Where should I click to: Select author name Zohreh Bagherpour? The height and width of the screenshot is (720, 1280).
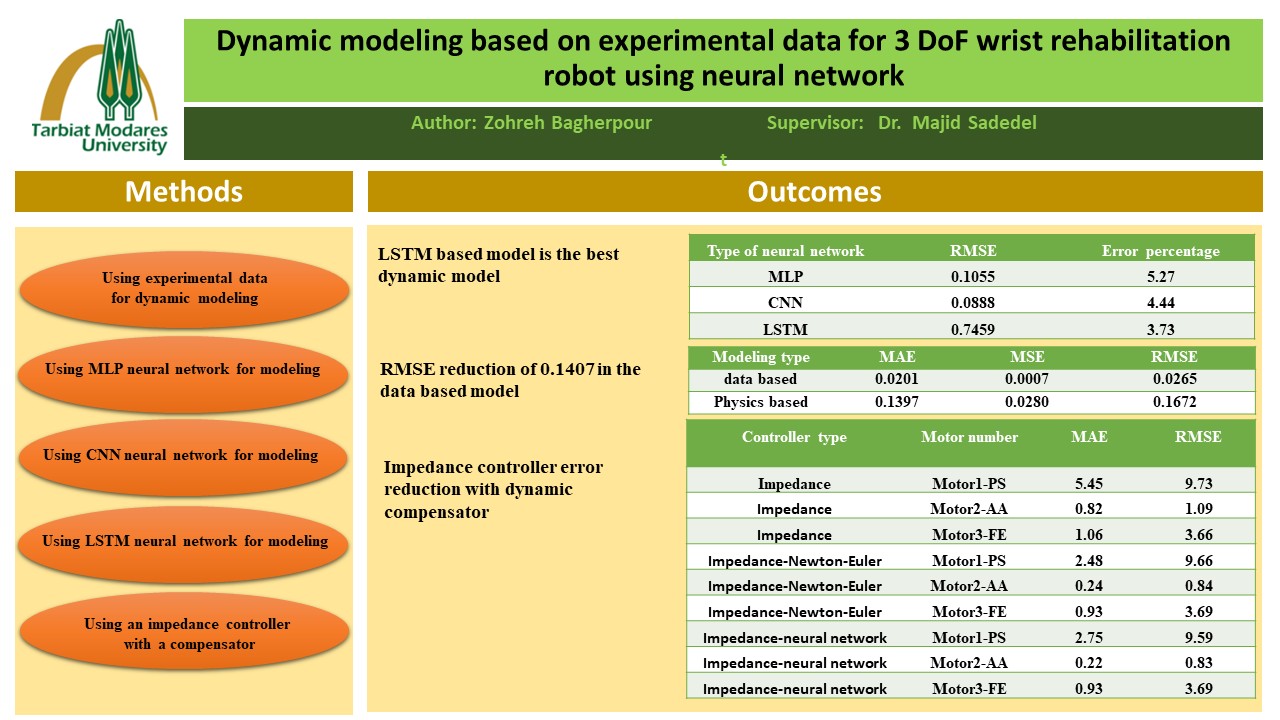pos(531,123)
